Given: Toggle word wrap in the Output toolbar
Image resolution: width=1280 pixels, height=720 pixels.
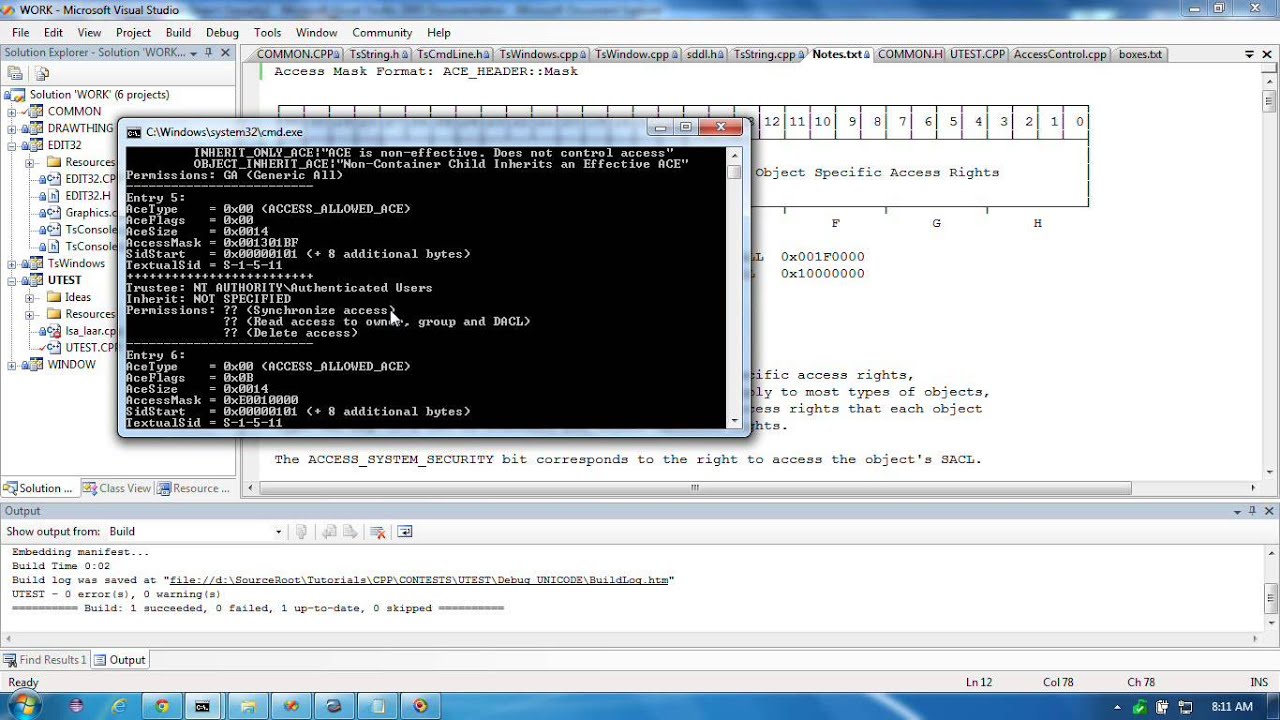Looking at the screenshot, I should coord(405,532).
